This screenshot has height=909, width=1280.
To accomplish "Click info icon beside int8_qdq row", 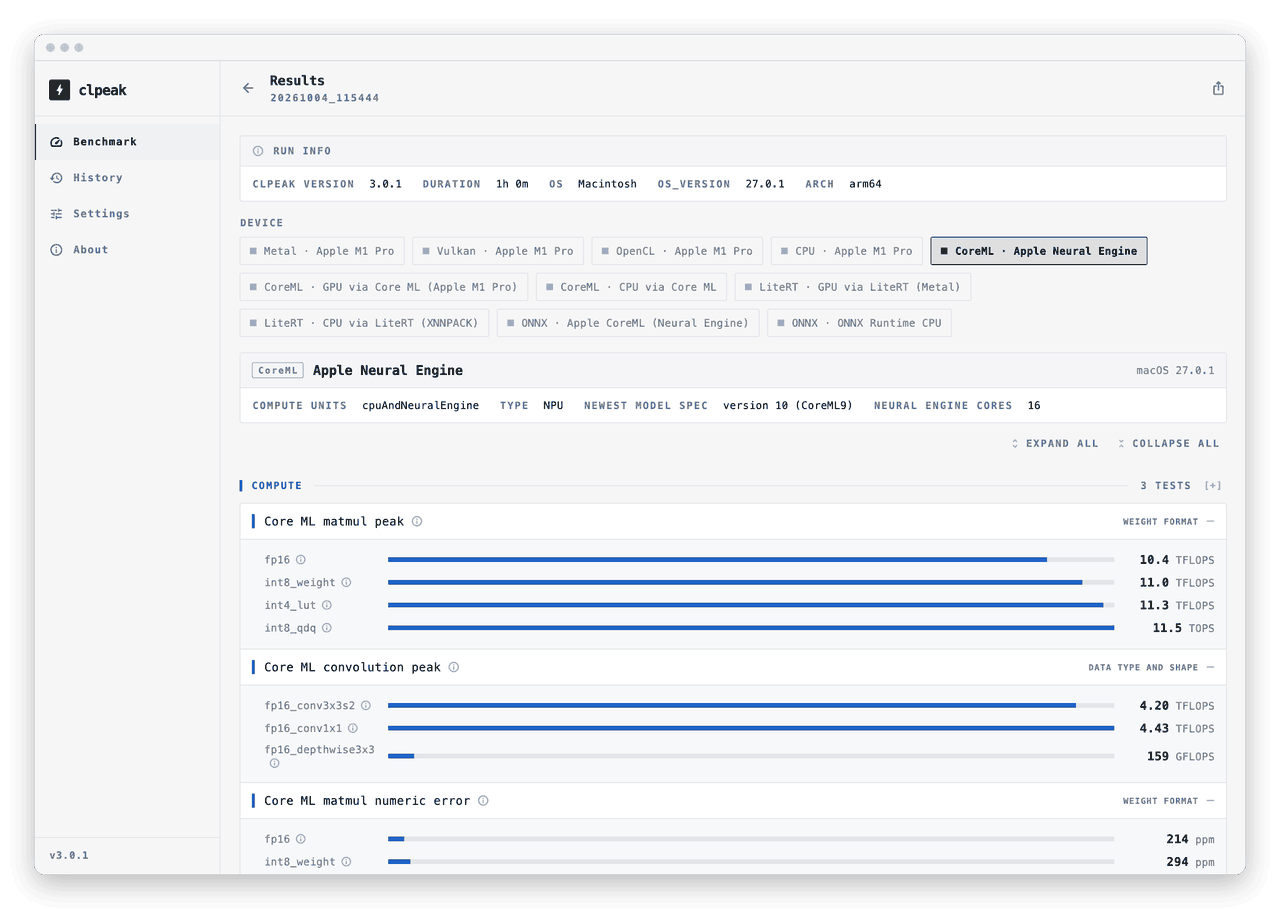I will (x=326, y=628).
